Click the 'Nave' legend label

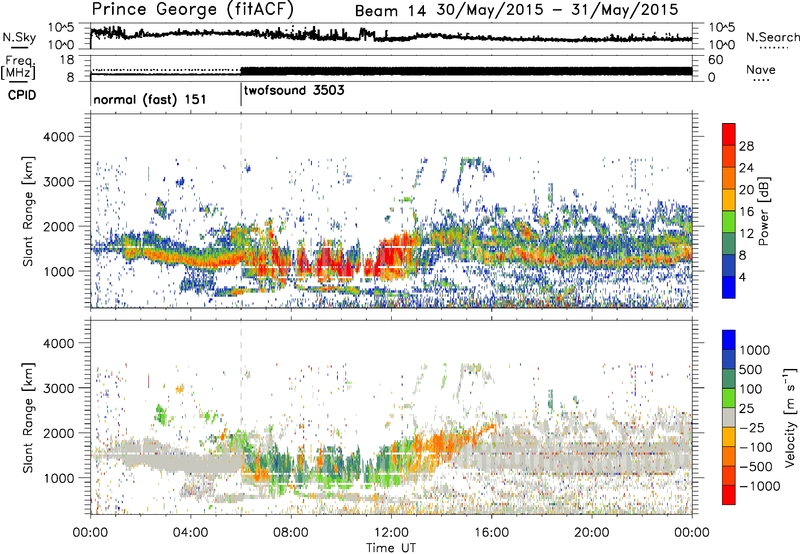(x=761, y=69)
